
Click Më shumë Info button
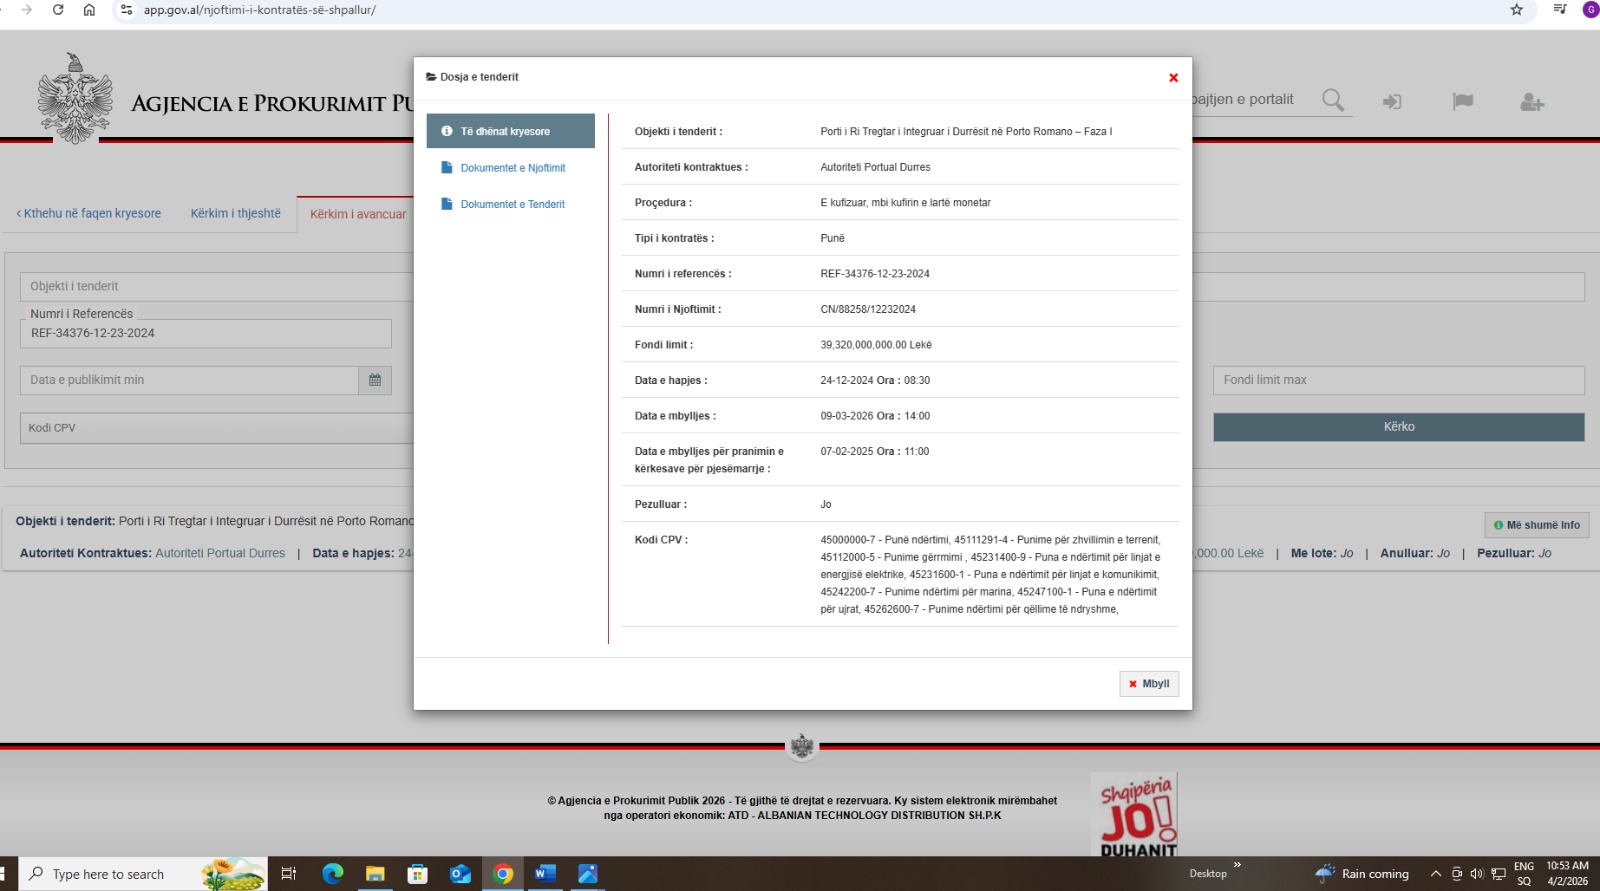(x=1536, y=525)
